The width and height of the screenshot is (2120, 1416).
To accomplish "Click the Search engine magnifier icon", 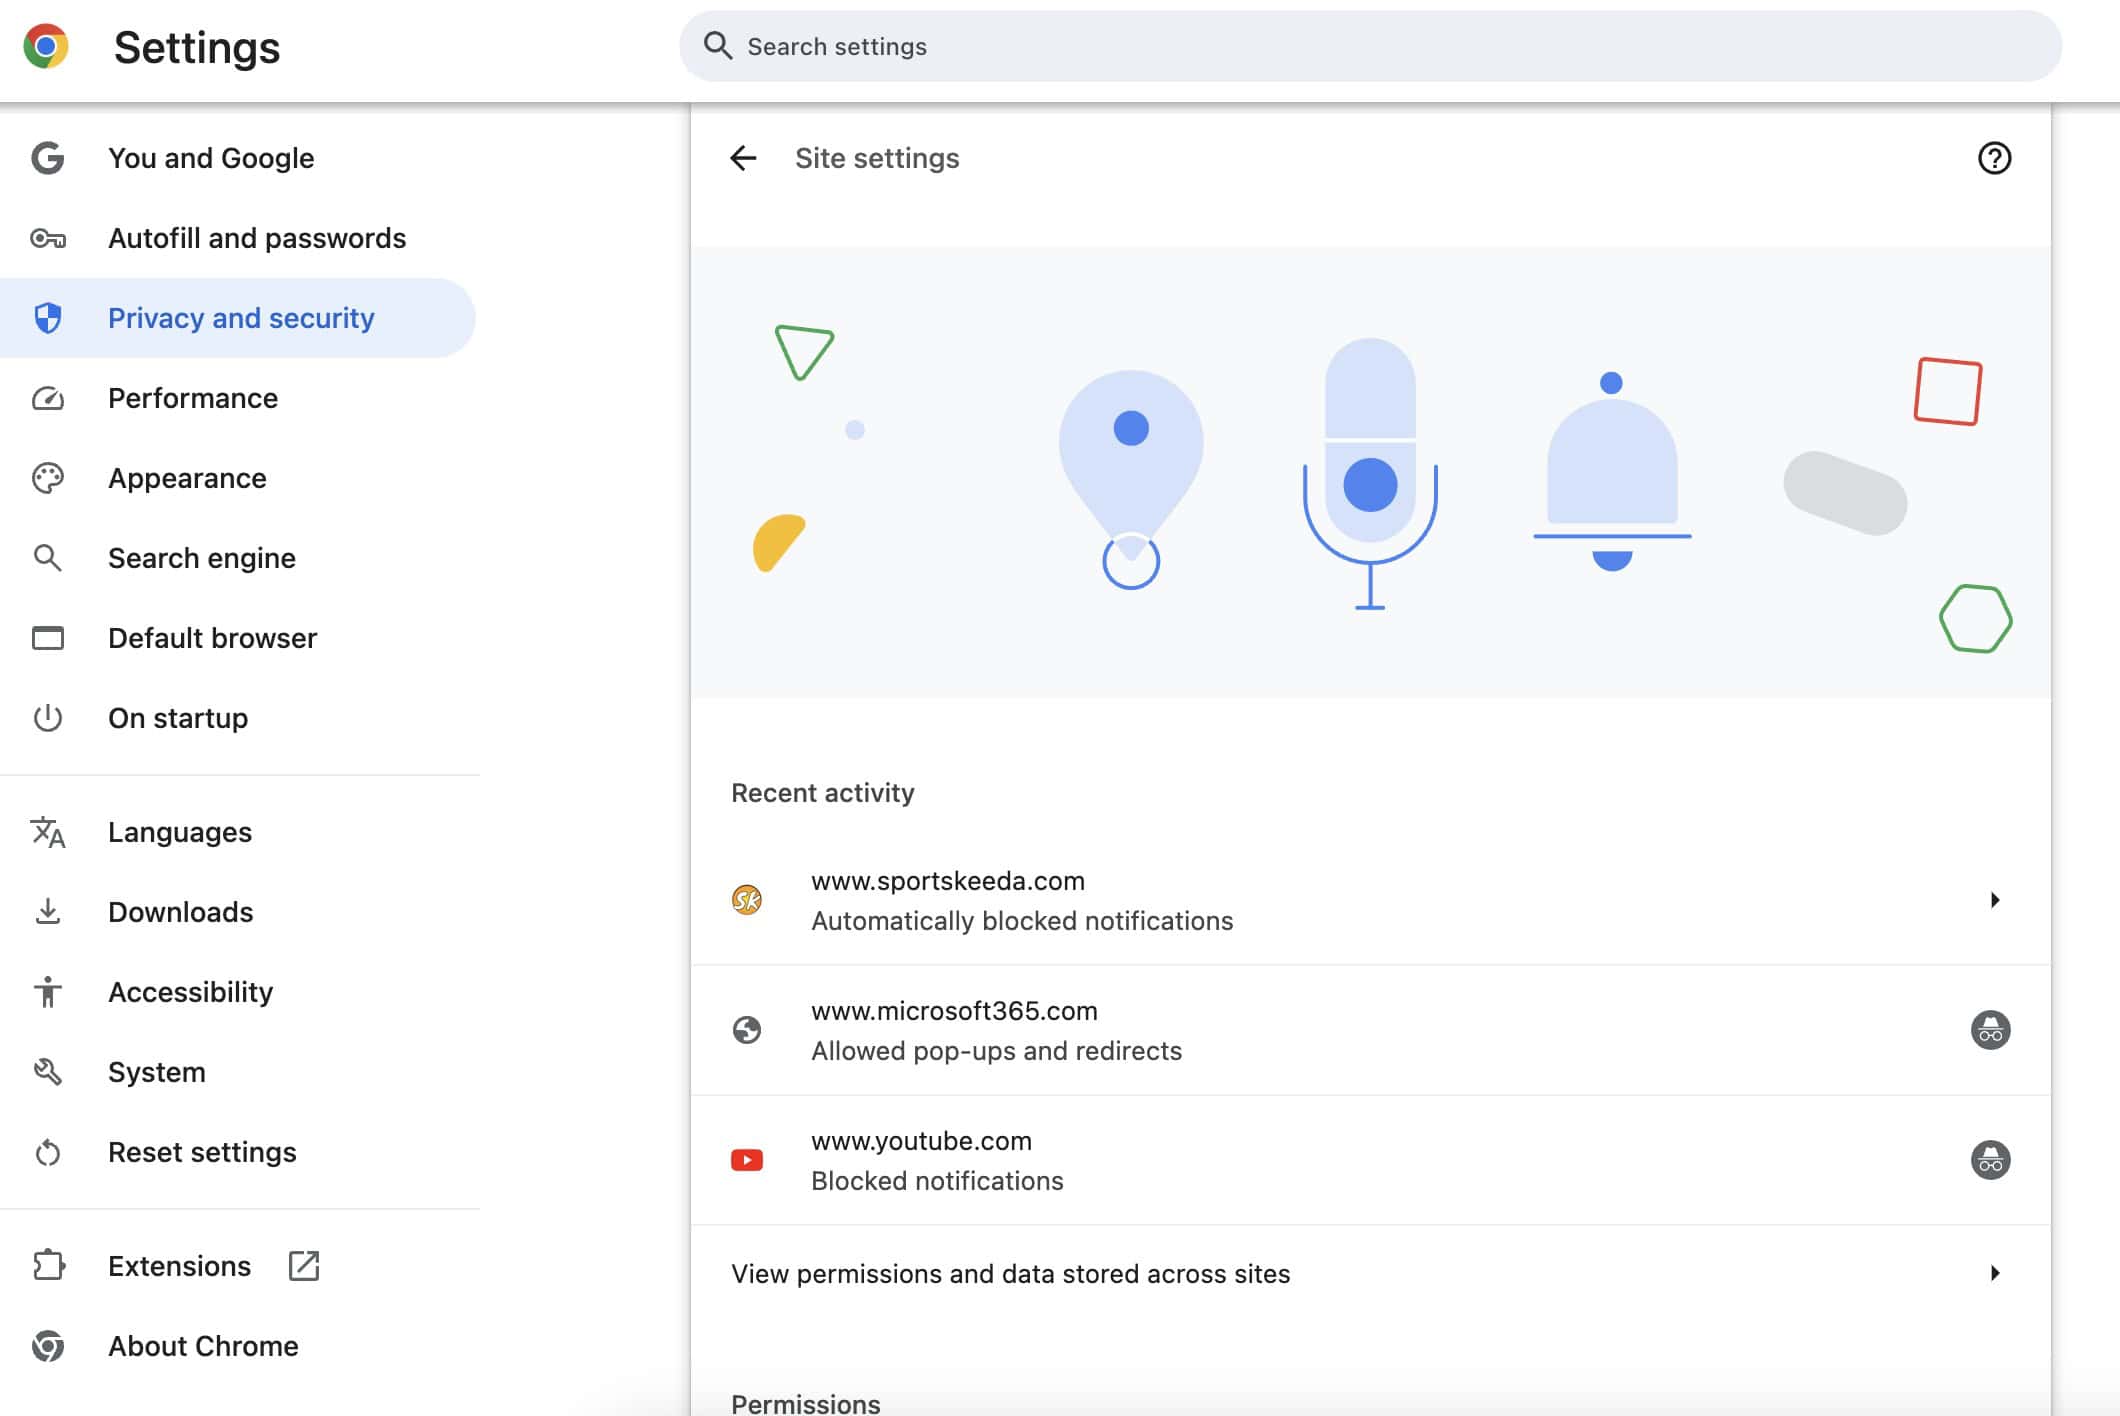I will pos(47,558).
